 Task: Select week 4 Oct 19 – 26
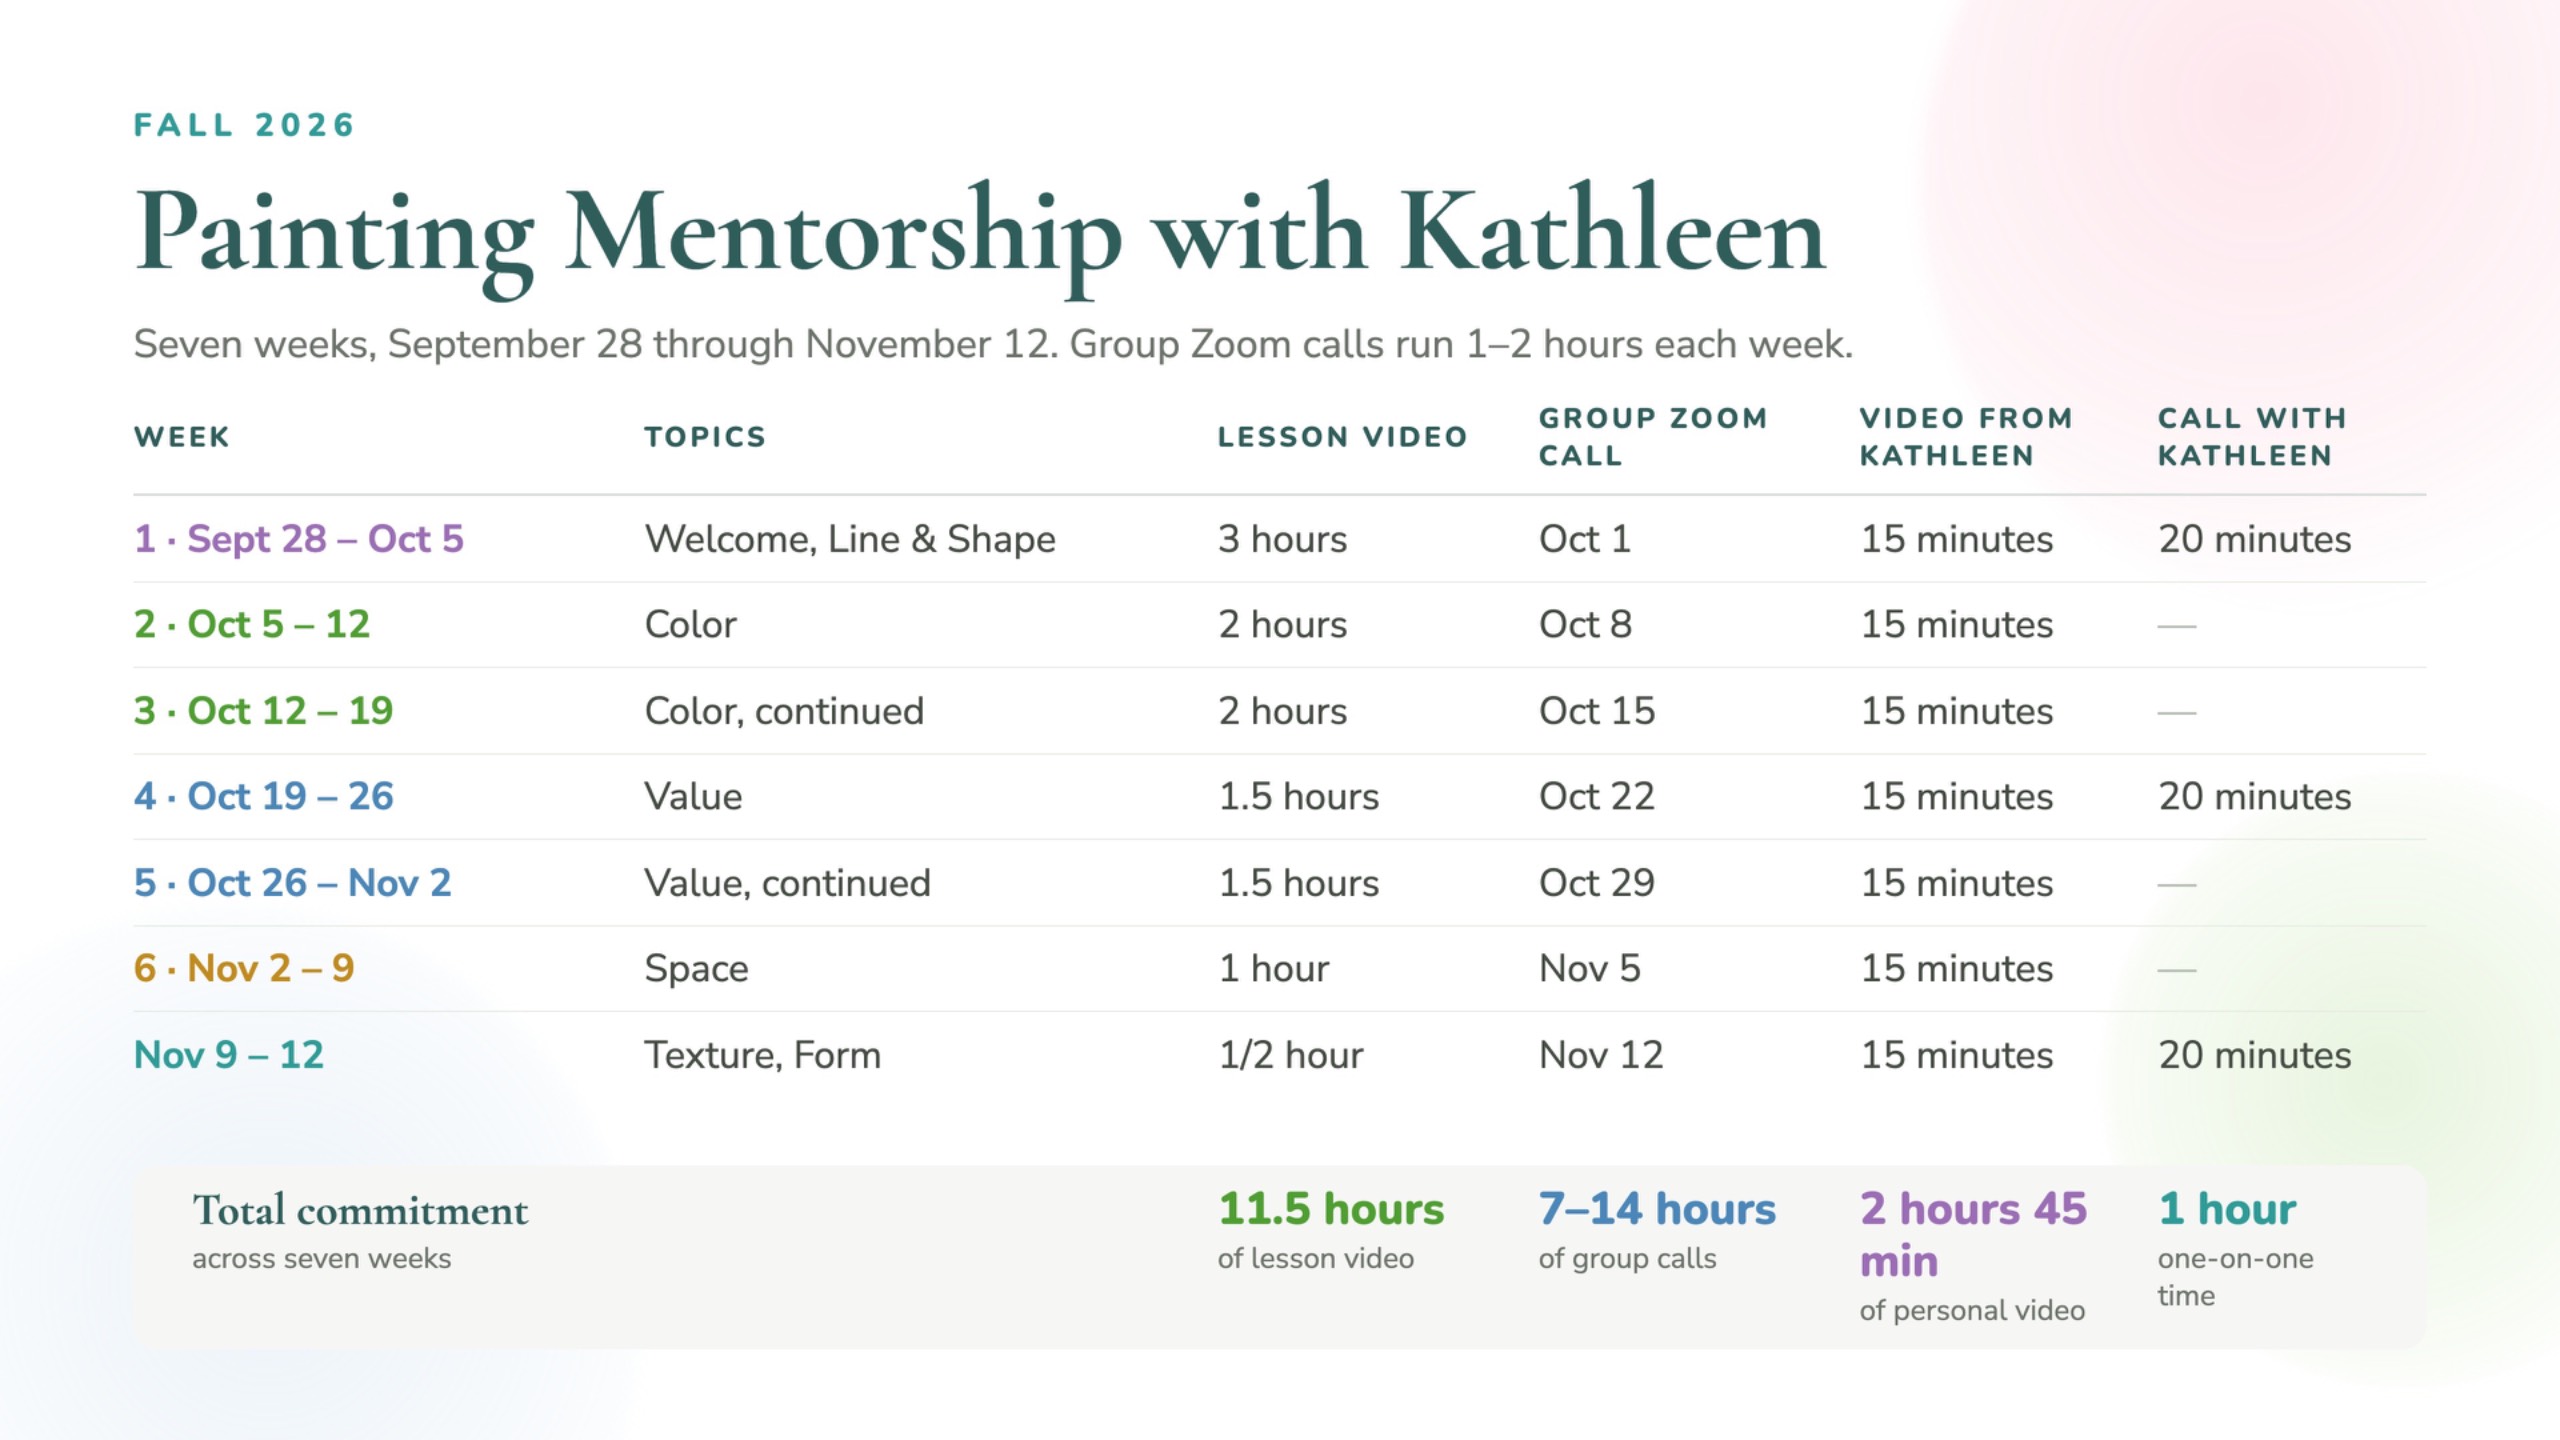(264, 797)
